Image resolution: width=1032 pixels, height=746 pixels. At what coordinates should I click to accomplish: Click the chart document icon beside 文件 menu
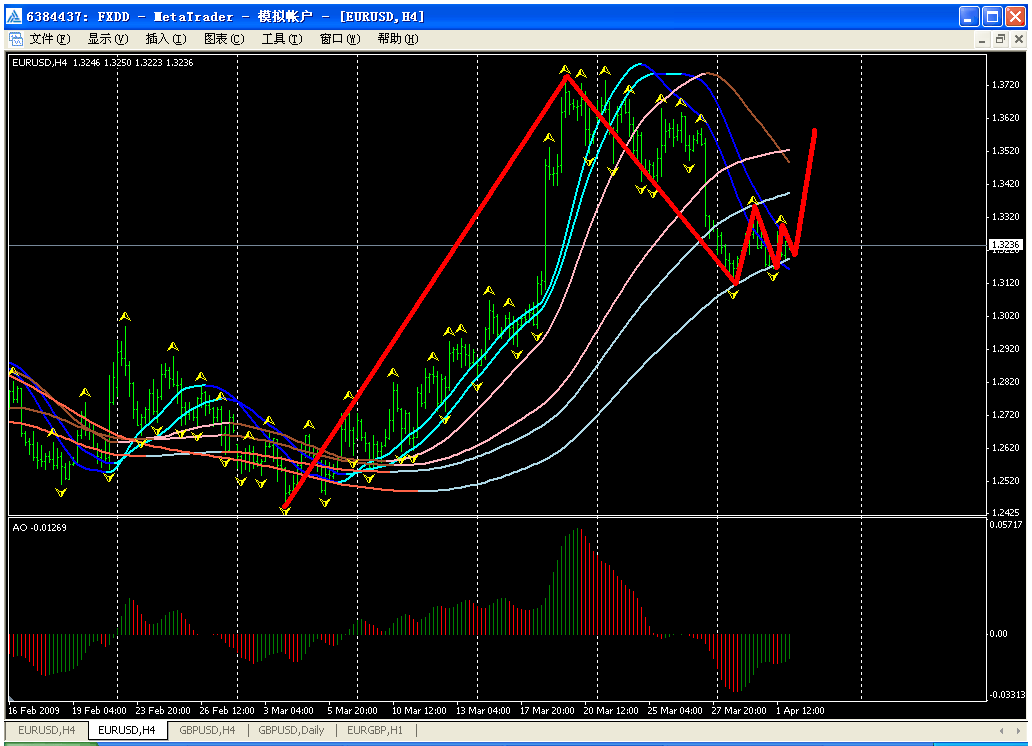coord(15,39)
